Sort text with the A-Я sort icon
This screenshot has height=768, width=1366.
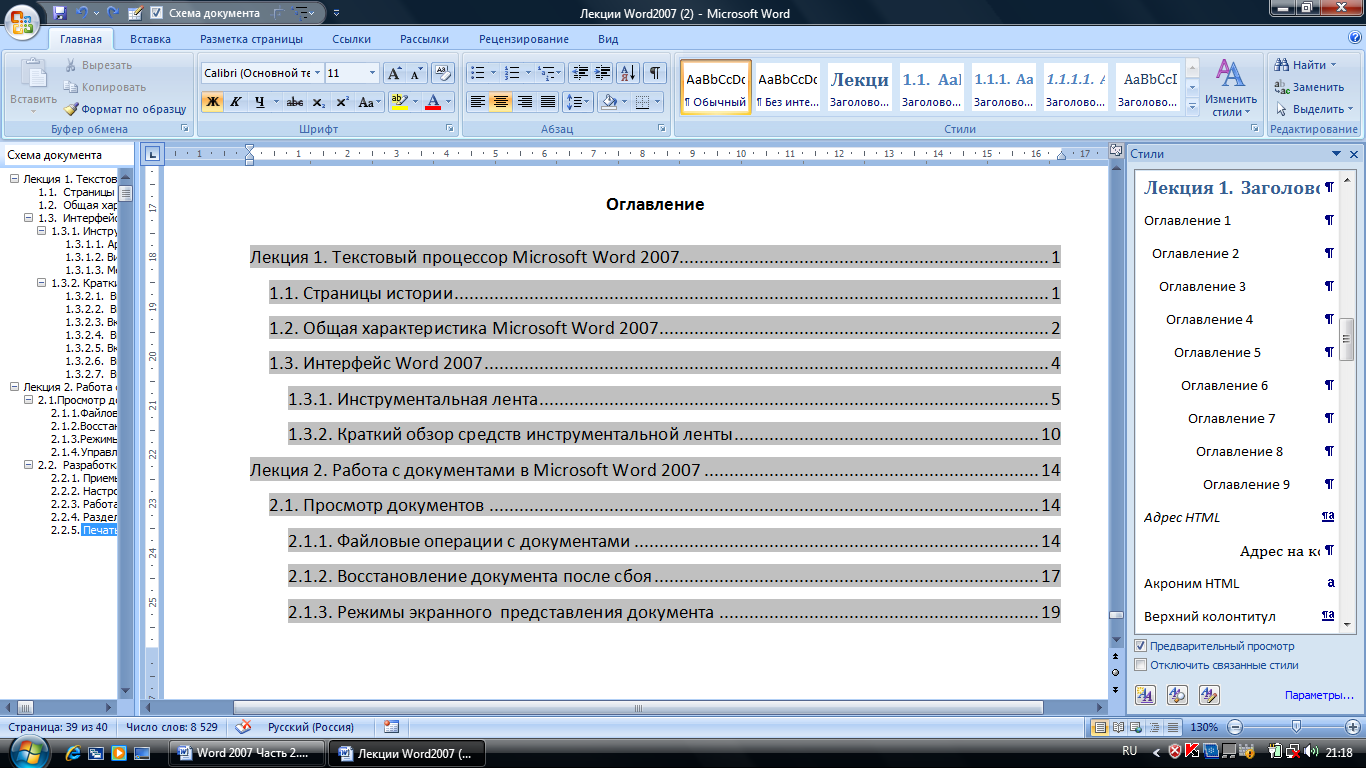pos(628,73)
